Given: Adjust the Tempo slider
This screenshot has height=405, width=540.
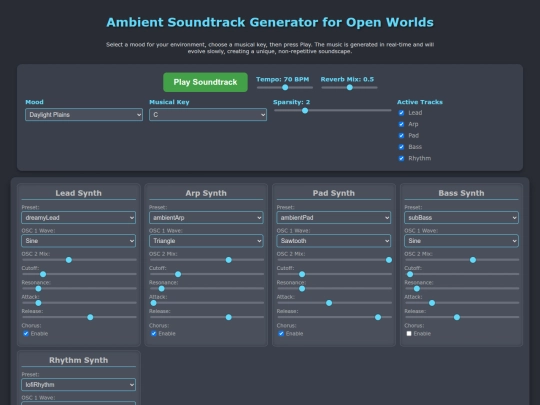Looking at the screenshot, I should [x=285, y=87].
